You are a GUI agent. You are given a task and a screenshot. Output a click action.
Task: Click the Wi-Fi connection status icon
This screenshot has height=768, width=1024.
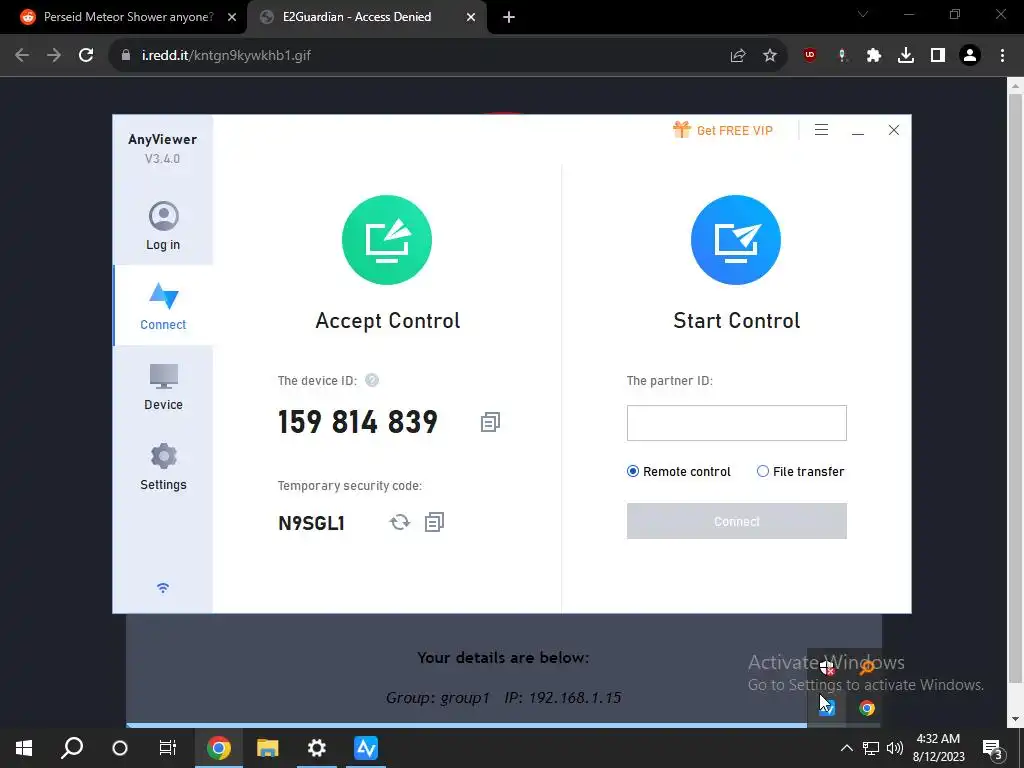point(163,588)
